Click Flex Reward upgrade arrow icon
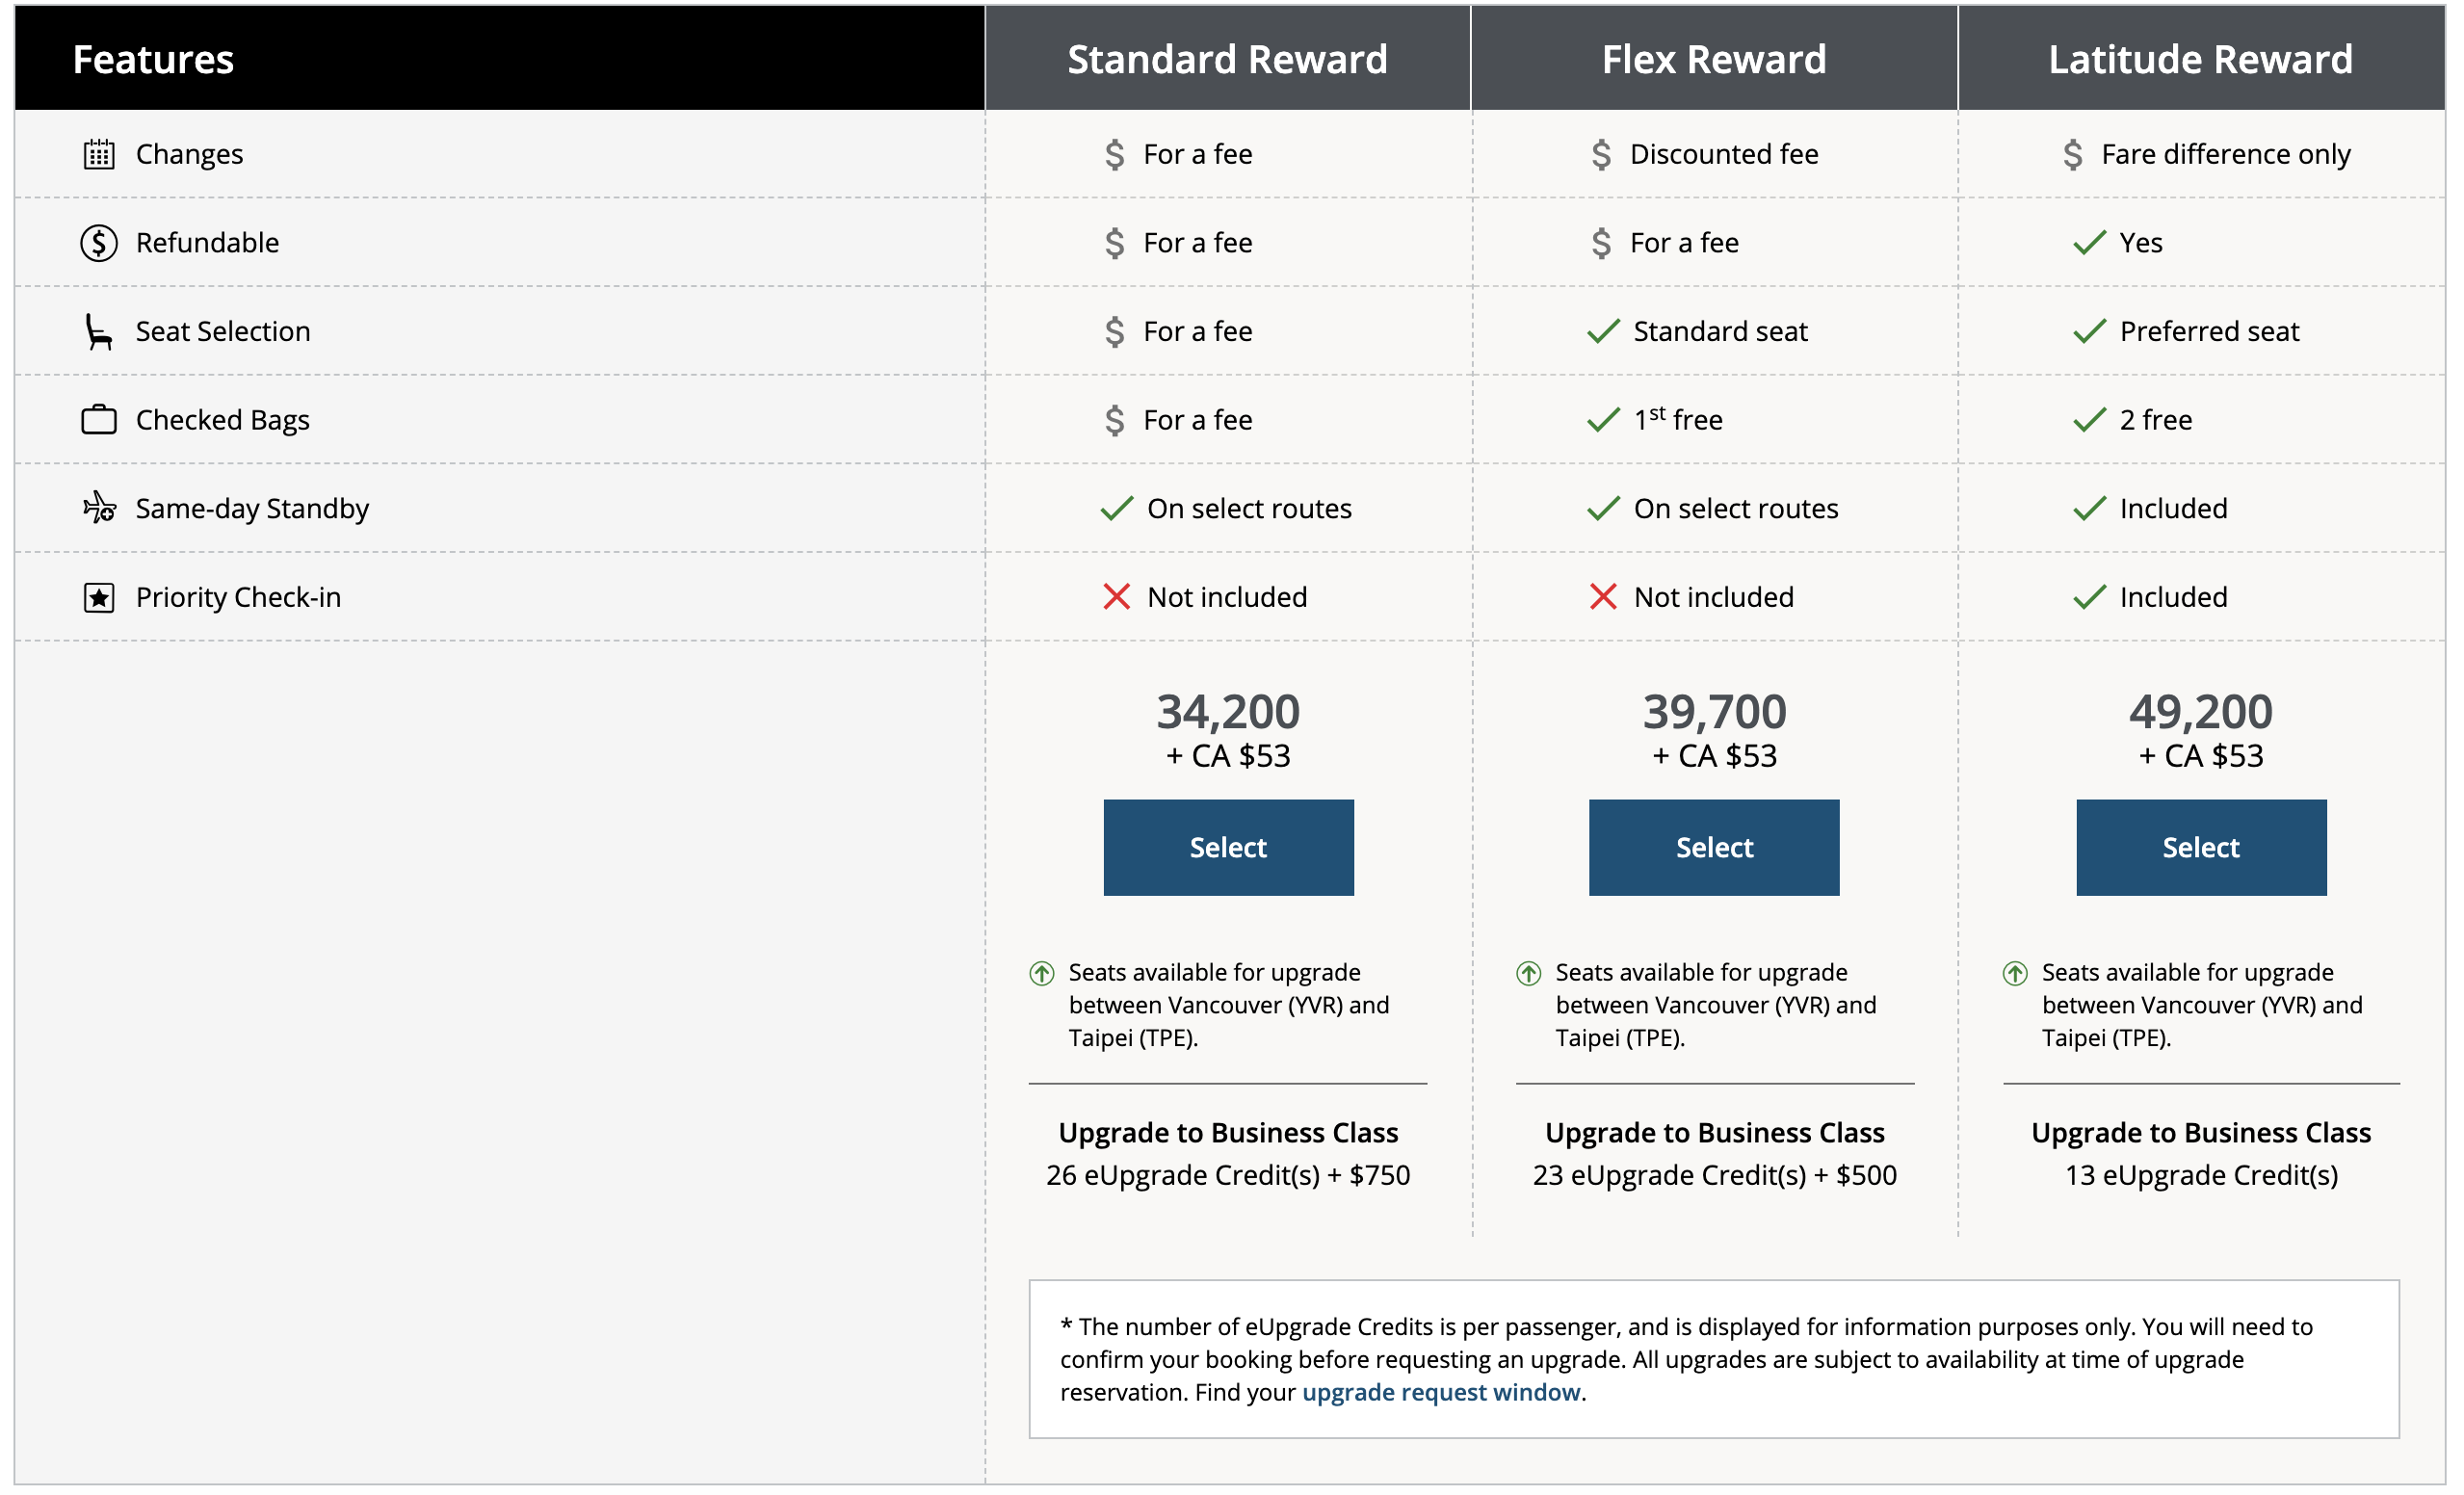Viewport: 2464px width, 1495px height. click(x=1529, y=974)
